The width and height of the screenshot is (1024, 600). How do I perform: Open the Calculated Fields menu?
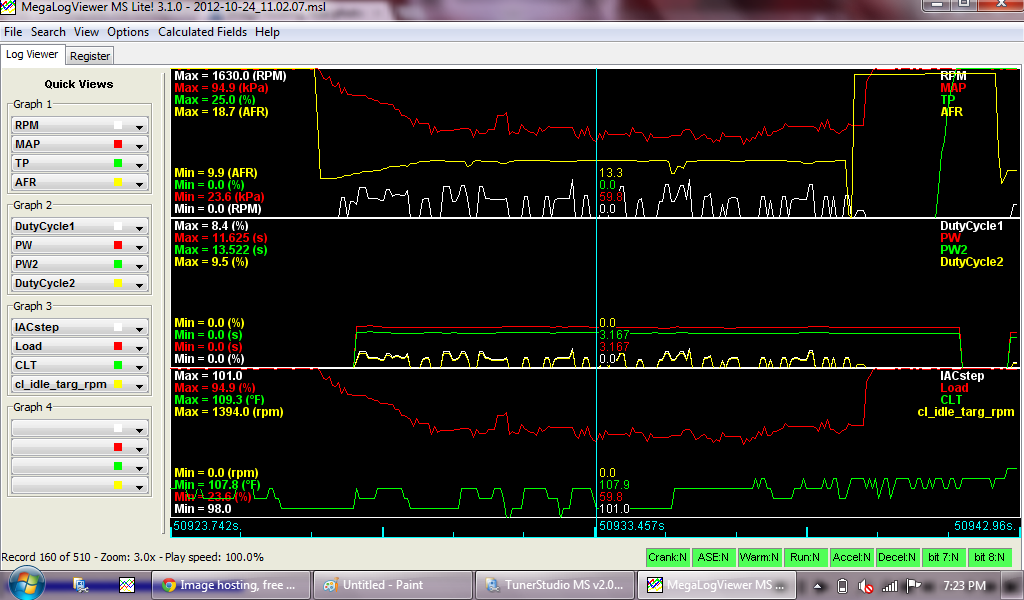click(x=202, y=32)
